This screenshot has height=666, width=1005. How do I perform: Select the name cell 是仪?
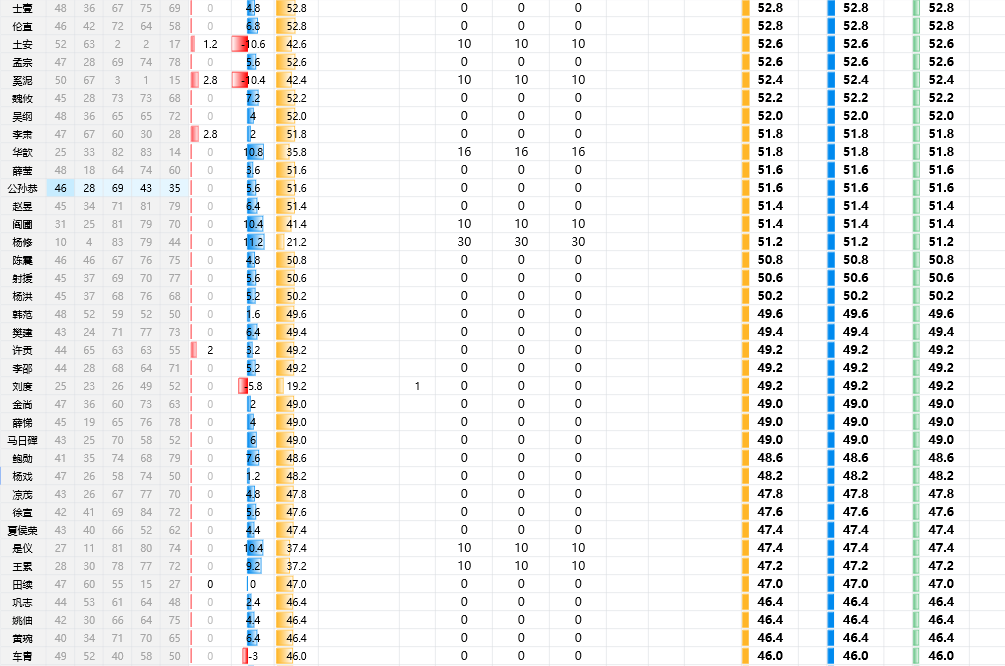[x=22, y=549]
